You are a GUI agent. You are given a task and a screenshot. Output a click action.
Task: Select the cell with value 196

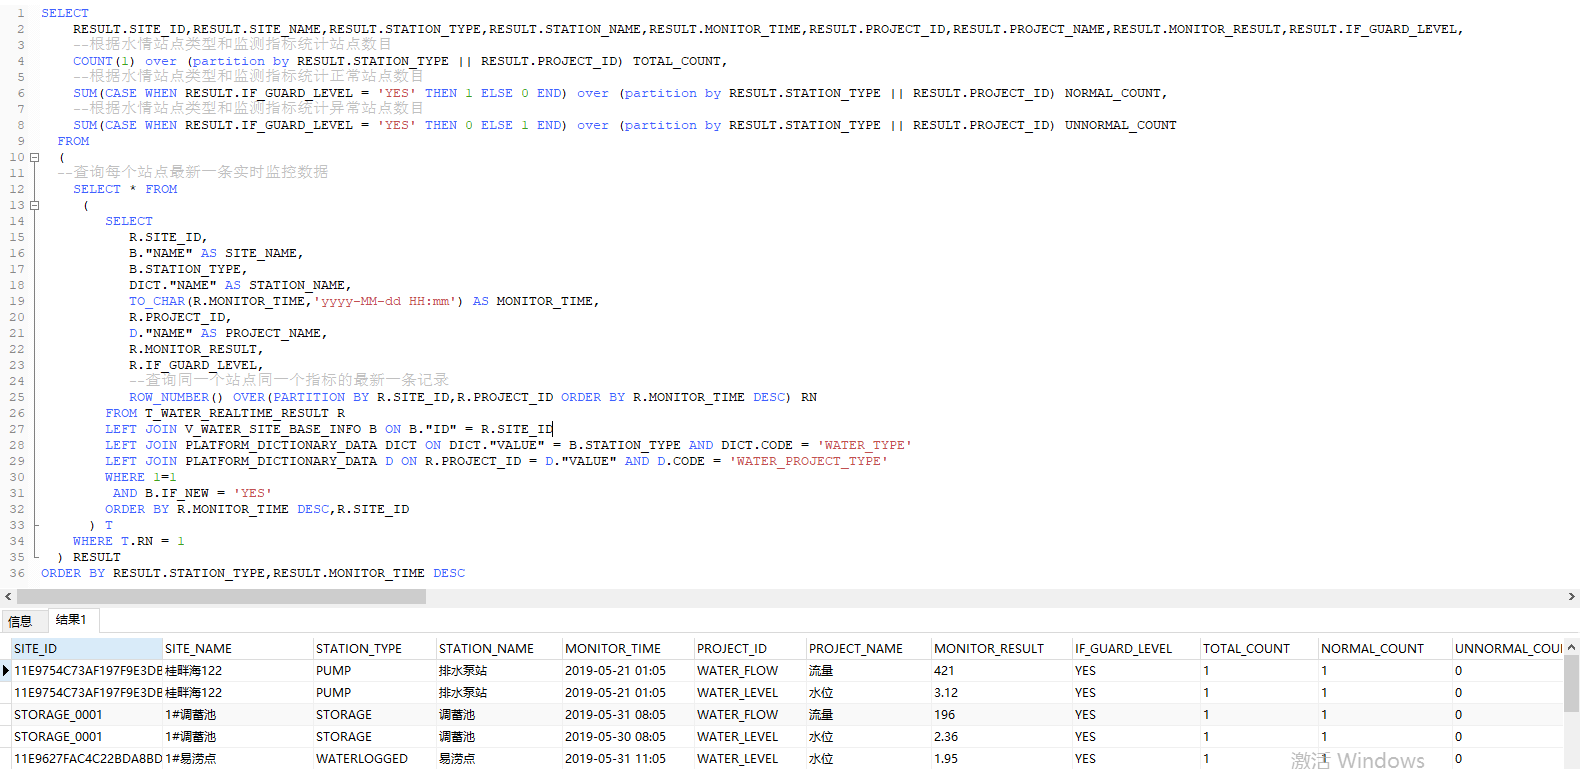1001,715
